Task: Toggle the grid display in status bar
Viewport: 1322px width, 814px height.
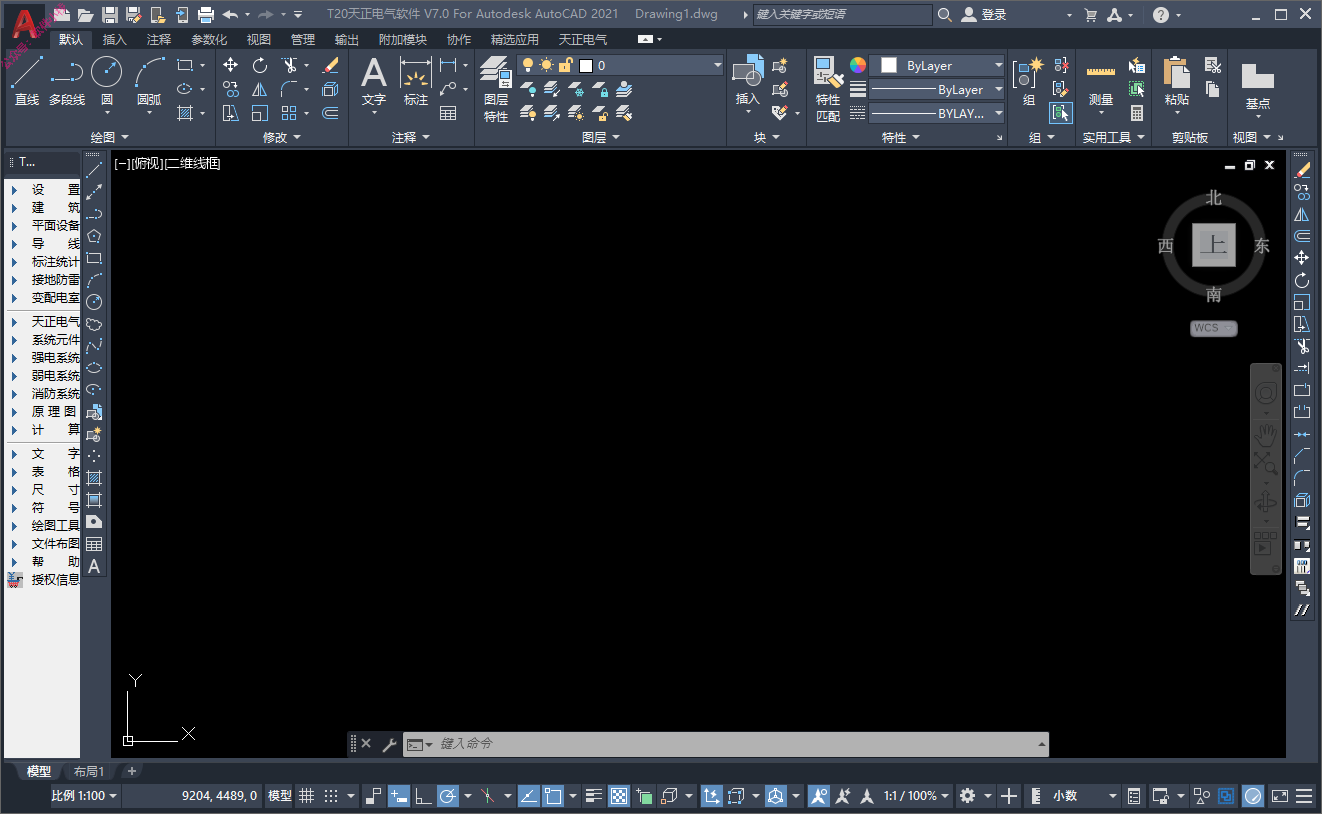Action: click(x=307, y=796)
